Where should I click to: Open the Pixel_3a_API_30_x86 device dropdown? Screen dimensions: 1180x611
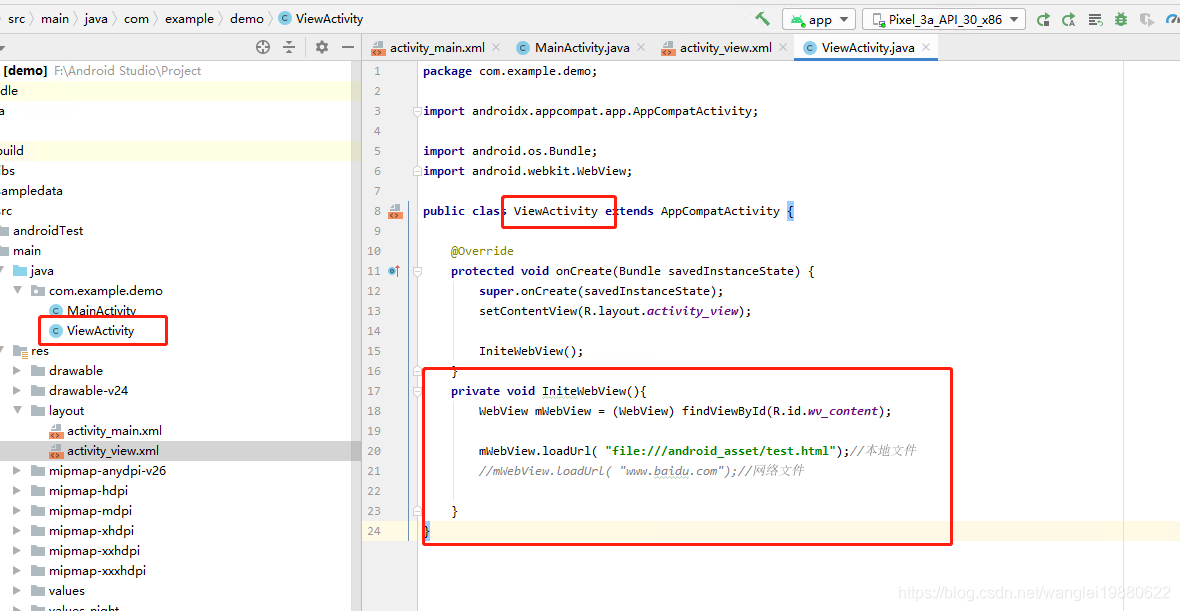[x=1014, y=20]
